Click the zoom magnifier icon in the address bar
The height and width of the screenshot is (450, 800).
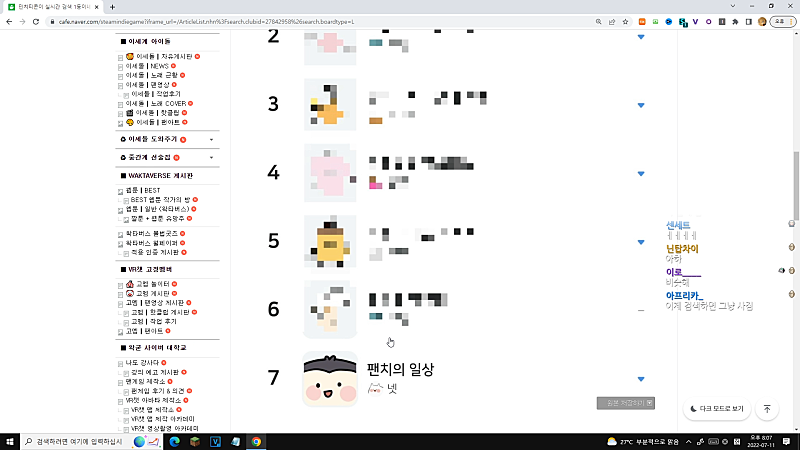tap(598, 22)
